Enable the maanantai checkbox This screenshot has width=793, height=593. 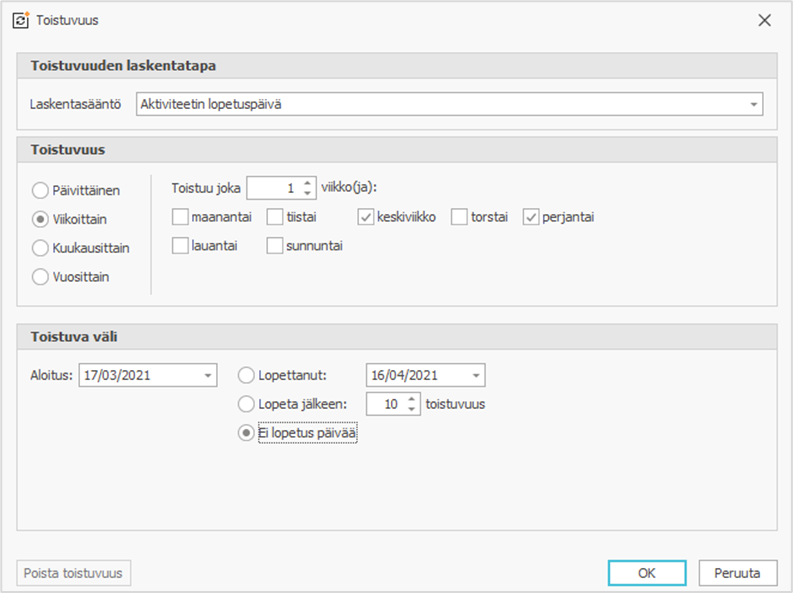180,216
